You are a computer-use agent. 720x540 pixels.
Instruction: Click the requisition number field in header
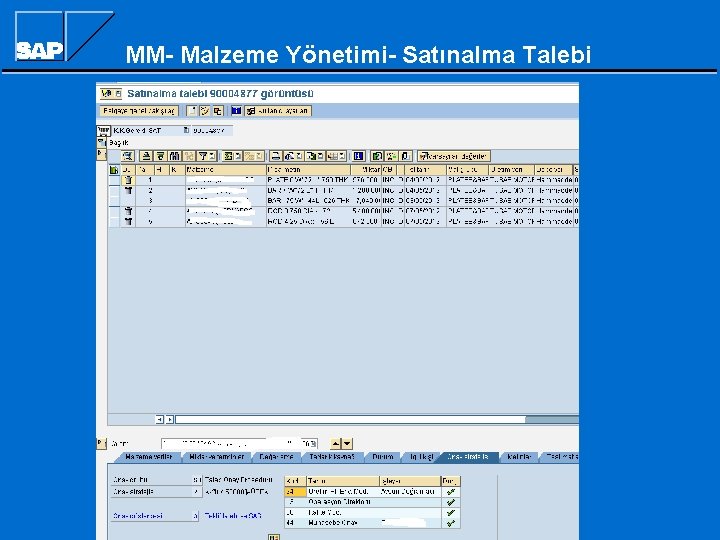point(212,130)
